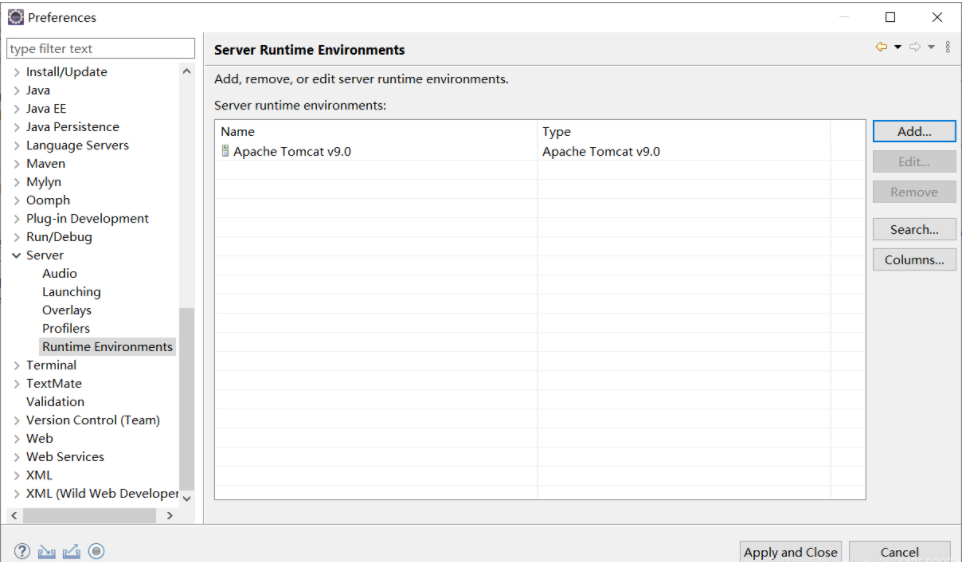964x562 pixels.
Task: Open the Launching preferences page
Action: pyautogui.click(x=71, y=292)
